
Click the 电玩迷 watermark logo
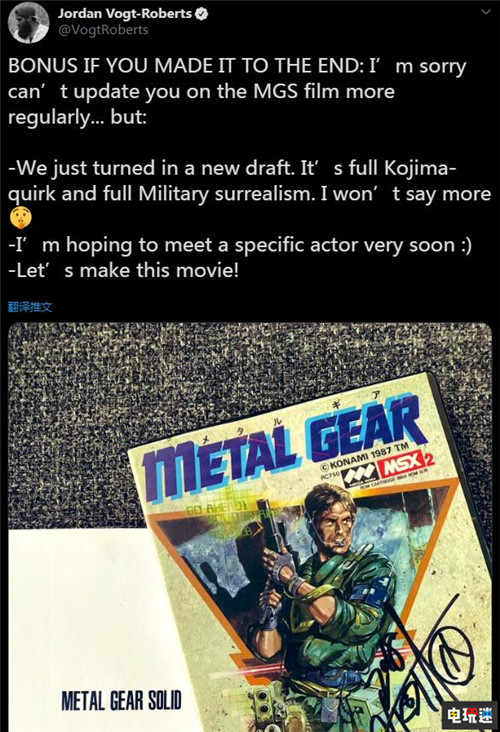click(x=470, y=715)
